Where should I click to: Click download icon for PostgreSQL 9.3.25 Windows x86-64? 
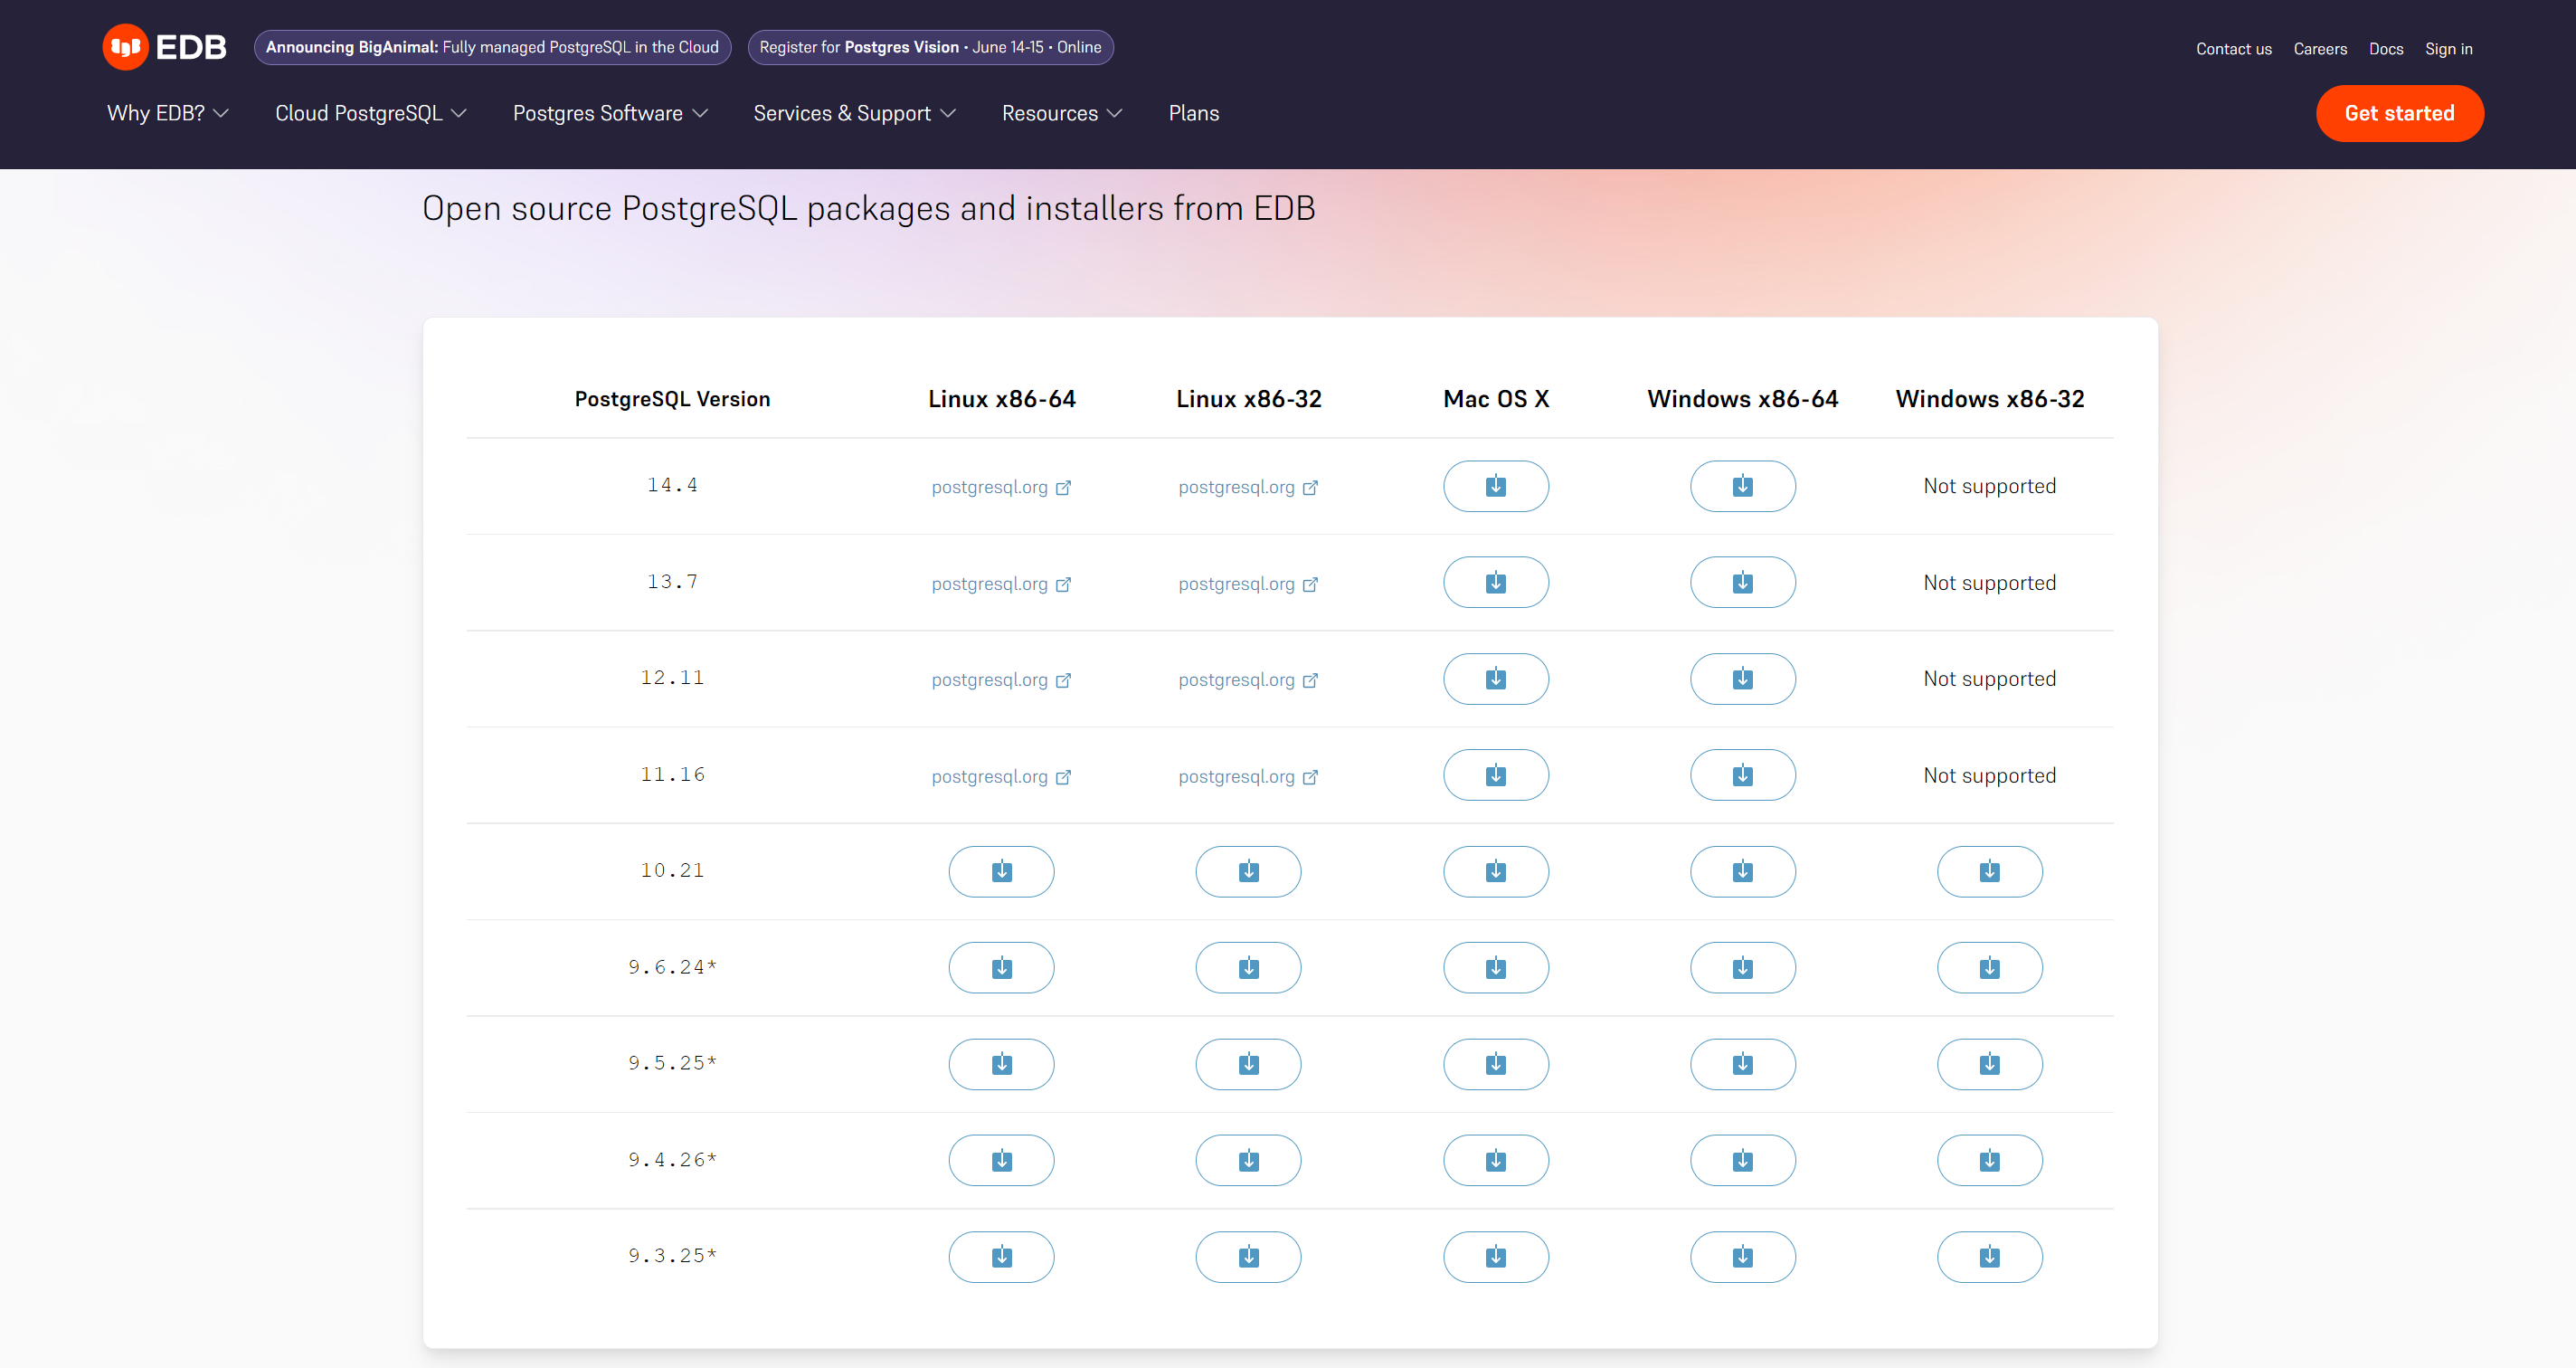(1741, 1258)
